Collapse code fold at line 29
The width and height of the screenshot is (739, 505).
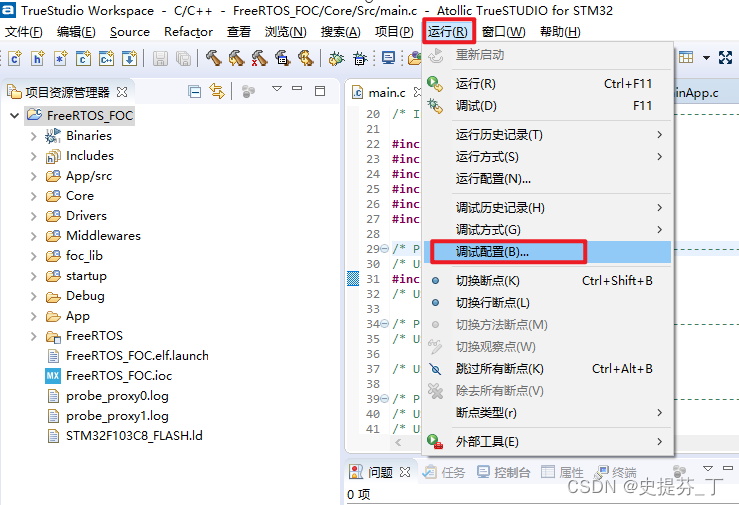385,249
